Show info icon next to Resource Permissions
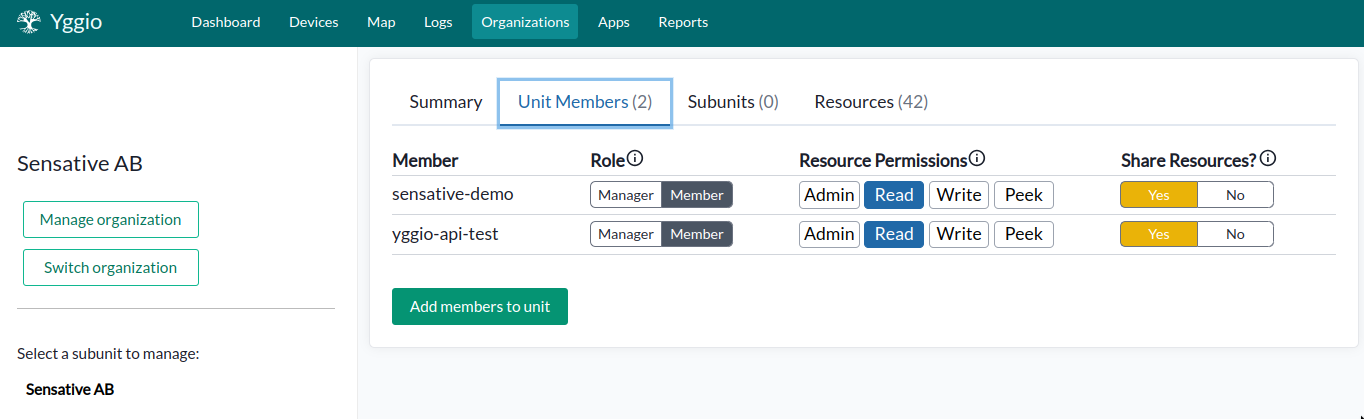Image resolution: width=1364 pixels, height=419 pixels. click(977, 159)
